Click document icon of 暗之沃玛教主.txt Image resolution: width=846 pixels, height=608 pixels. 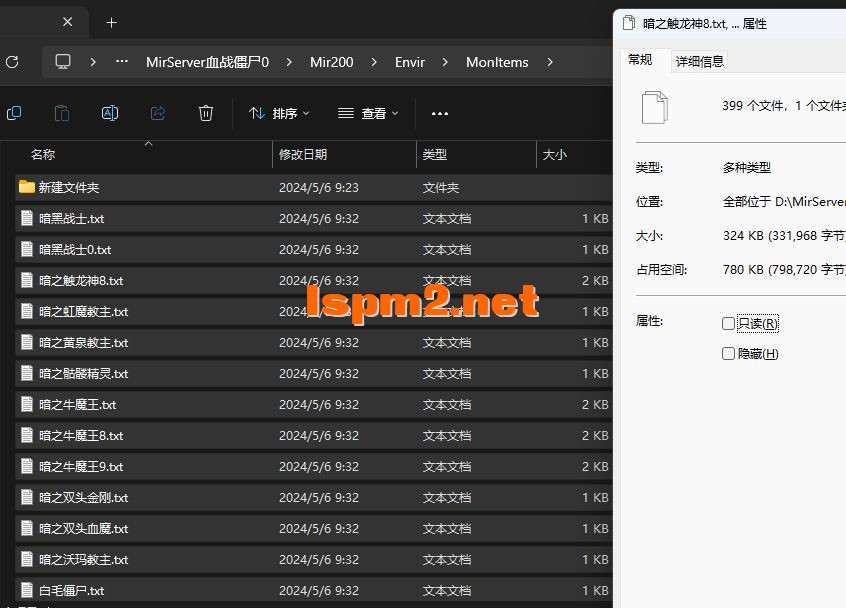pyautogui.click(x=26, y=559)
